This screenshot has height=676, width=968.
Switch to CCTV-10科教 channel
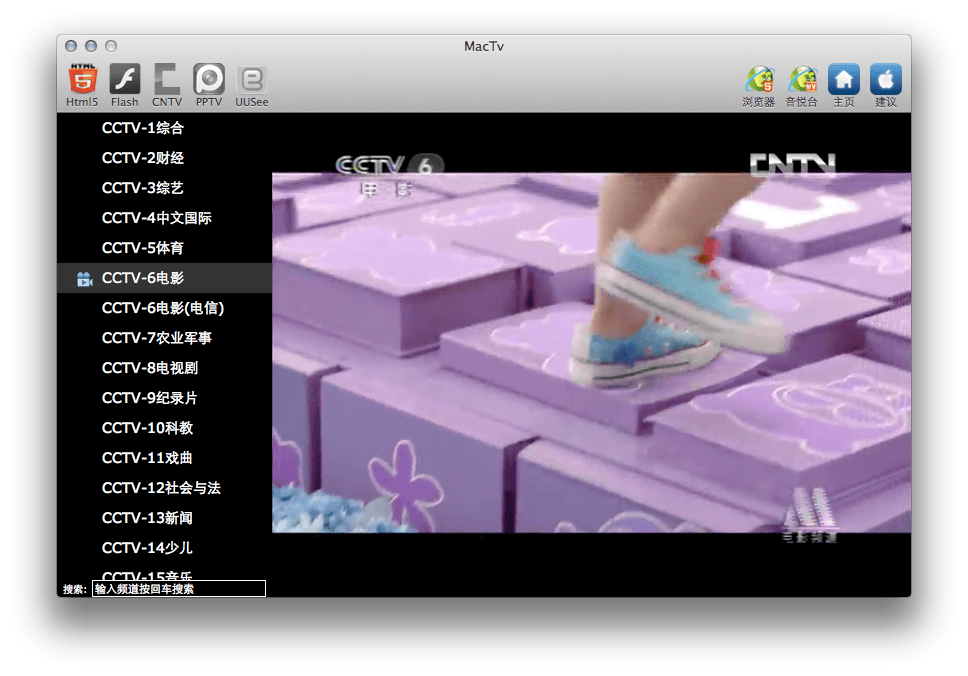point(164,428)
